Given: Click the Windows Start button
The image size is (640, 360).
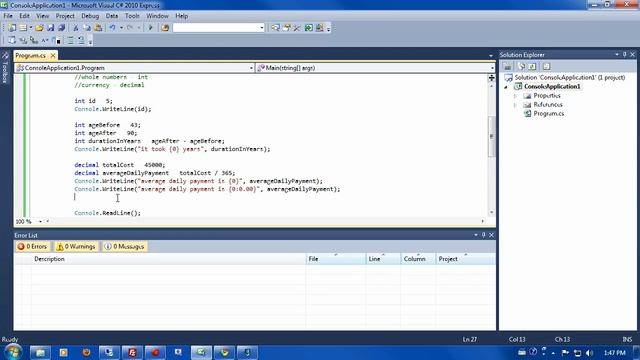Looking at the screenshot, I should pos(13,352).
